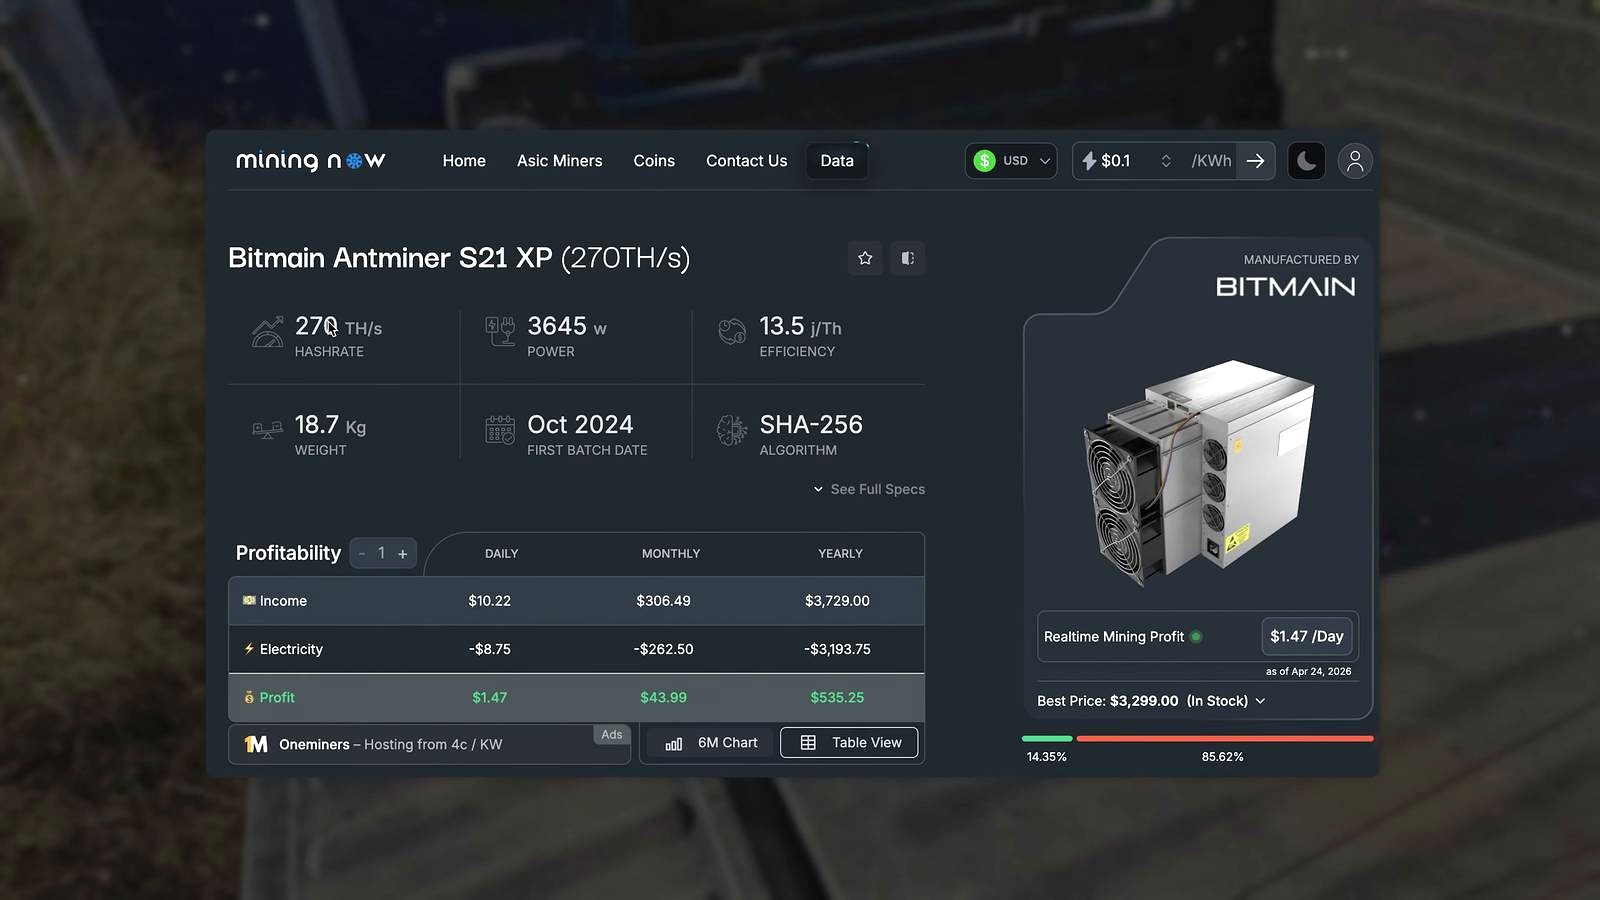1600x900 pixels.
Task: Switch to Table View
Action: point(849,742)
